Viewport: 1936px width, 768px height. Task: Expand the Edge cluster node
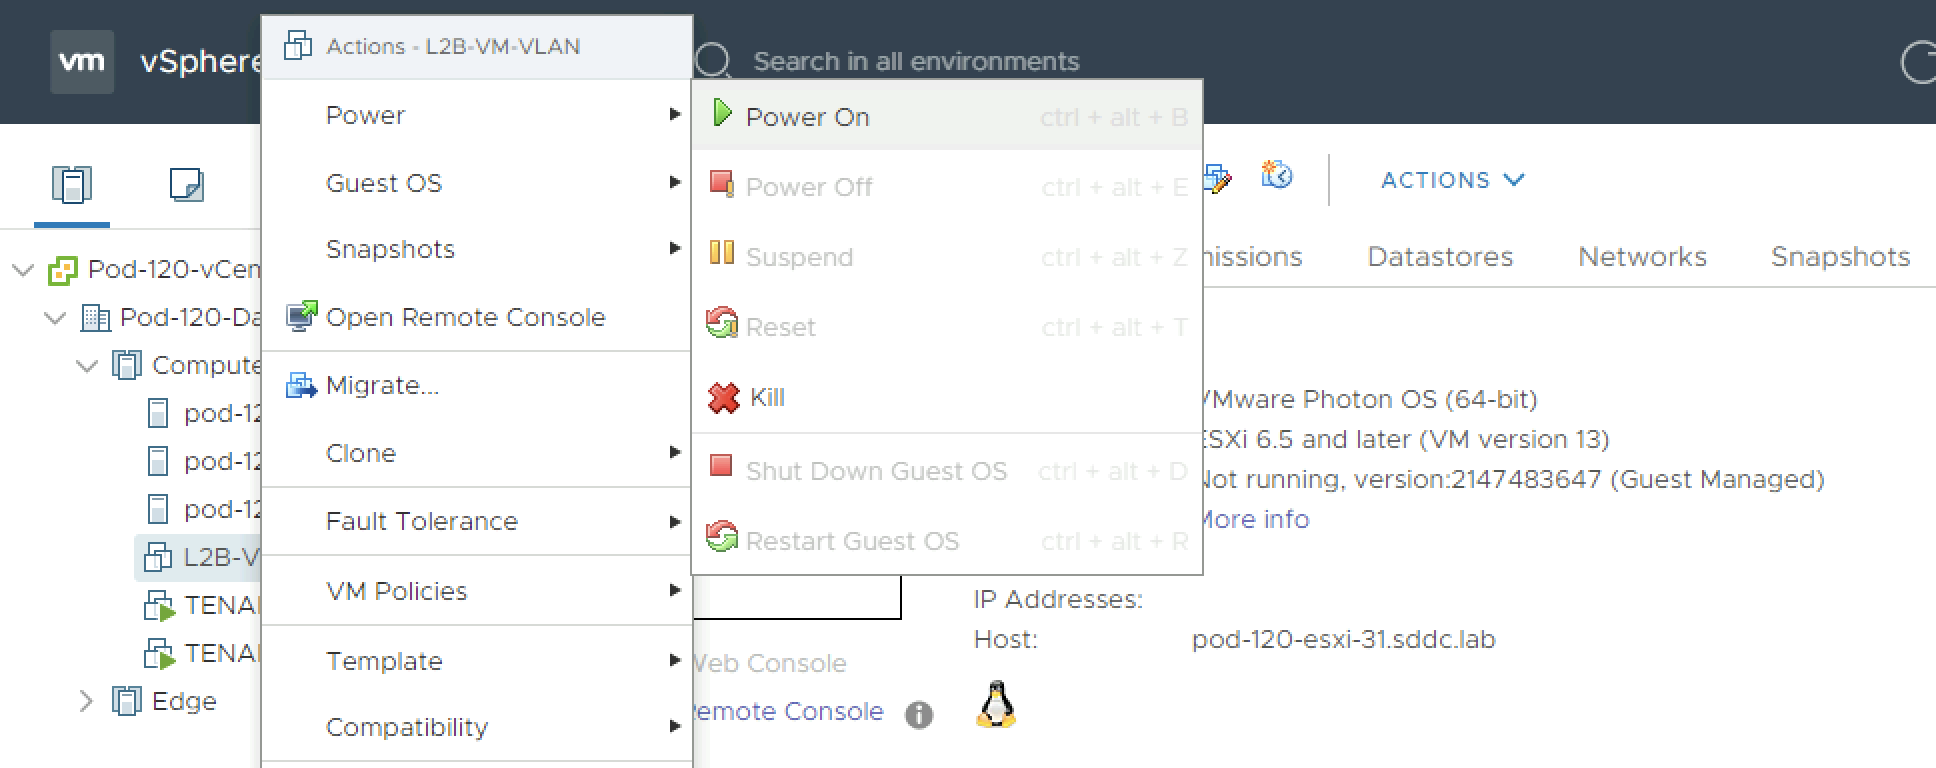coord(86,701)
